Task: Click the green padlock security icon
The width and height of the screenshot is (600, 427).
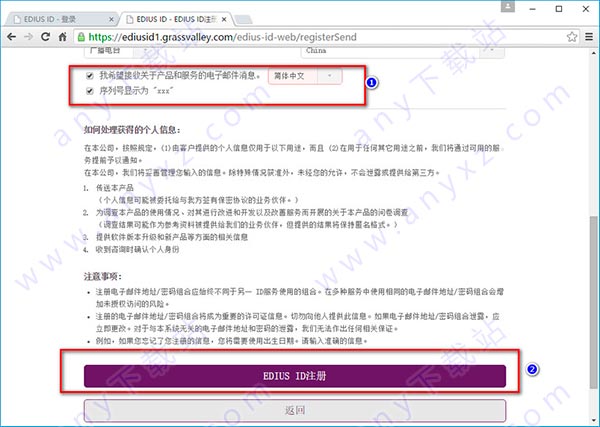Action: coord(81,37)
